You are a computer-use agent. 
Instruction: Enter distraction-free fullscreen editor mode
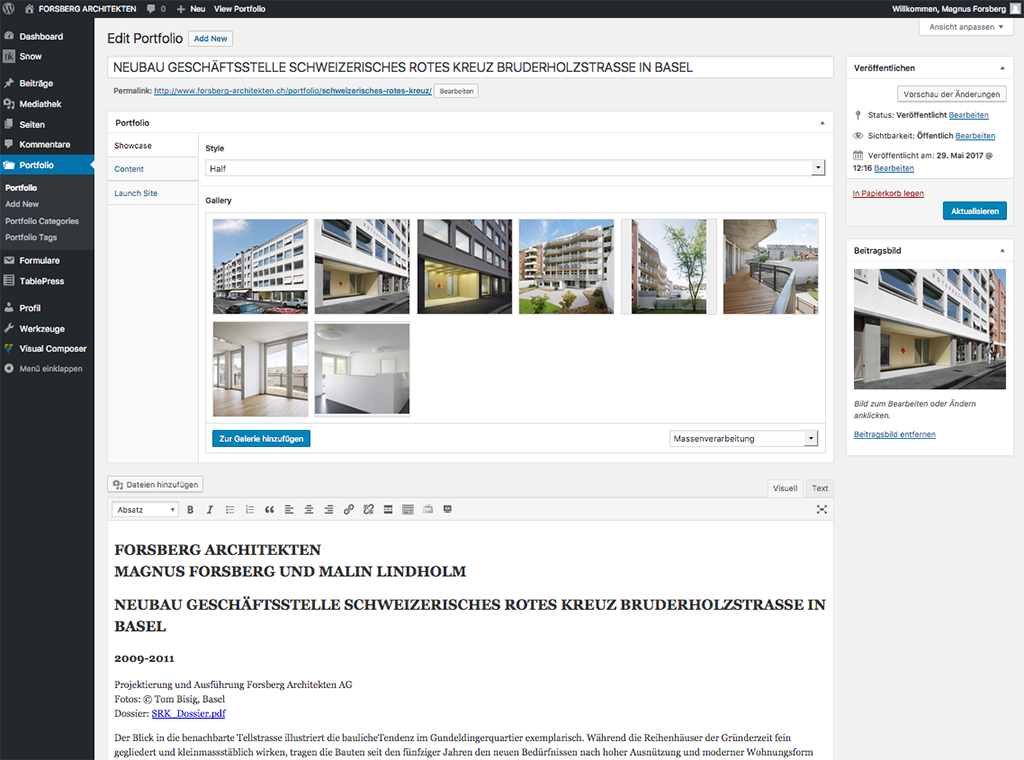[822, 510]
